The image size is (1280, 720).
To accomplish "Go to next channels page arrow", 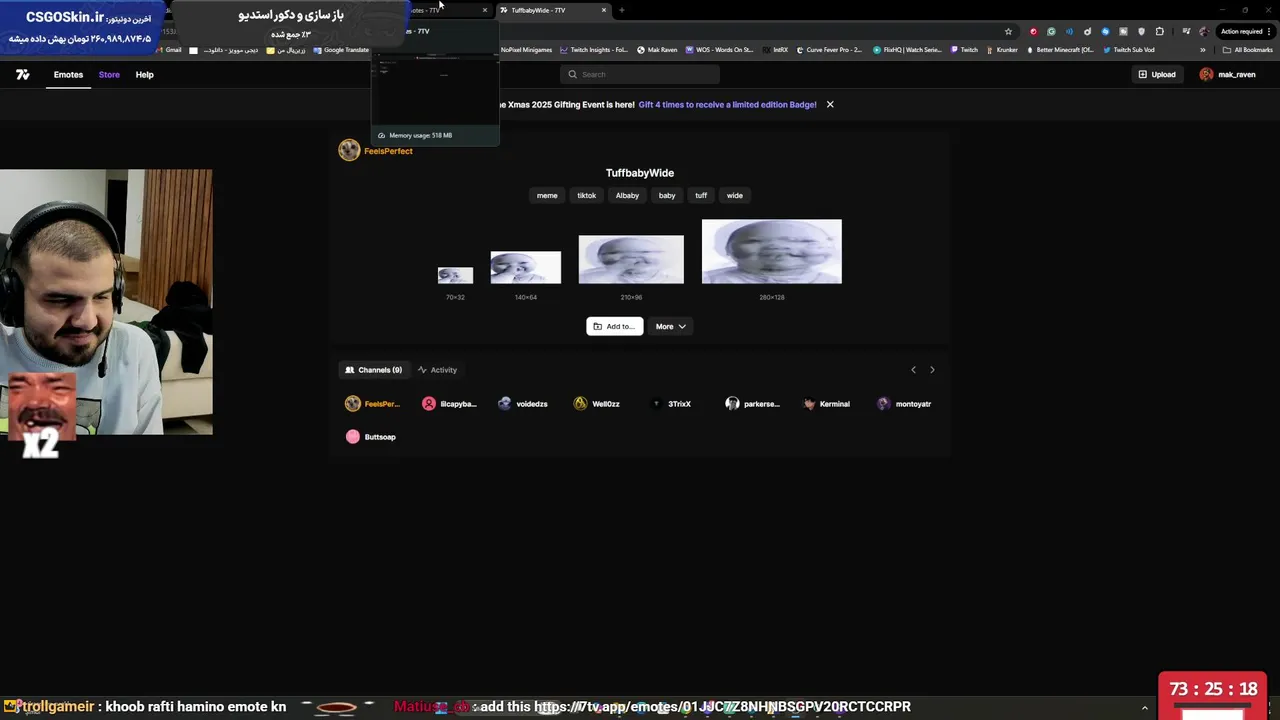I will click(x=932, y=370).
